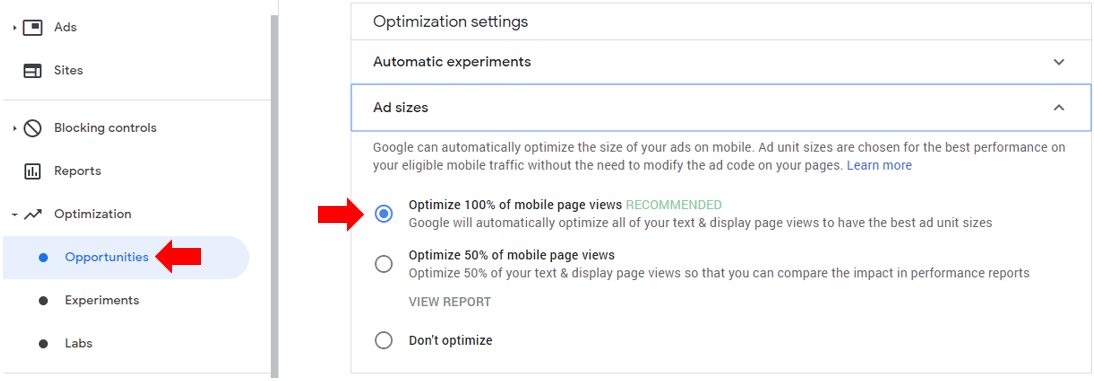Click the Reports chart icon
Screen dimensions: 1094x381
pyautogui.click(x=33, y=172)
